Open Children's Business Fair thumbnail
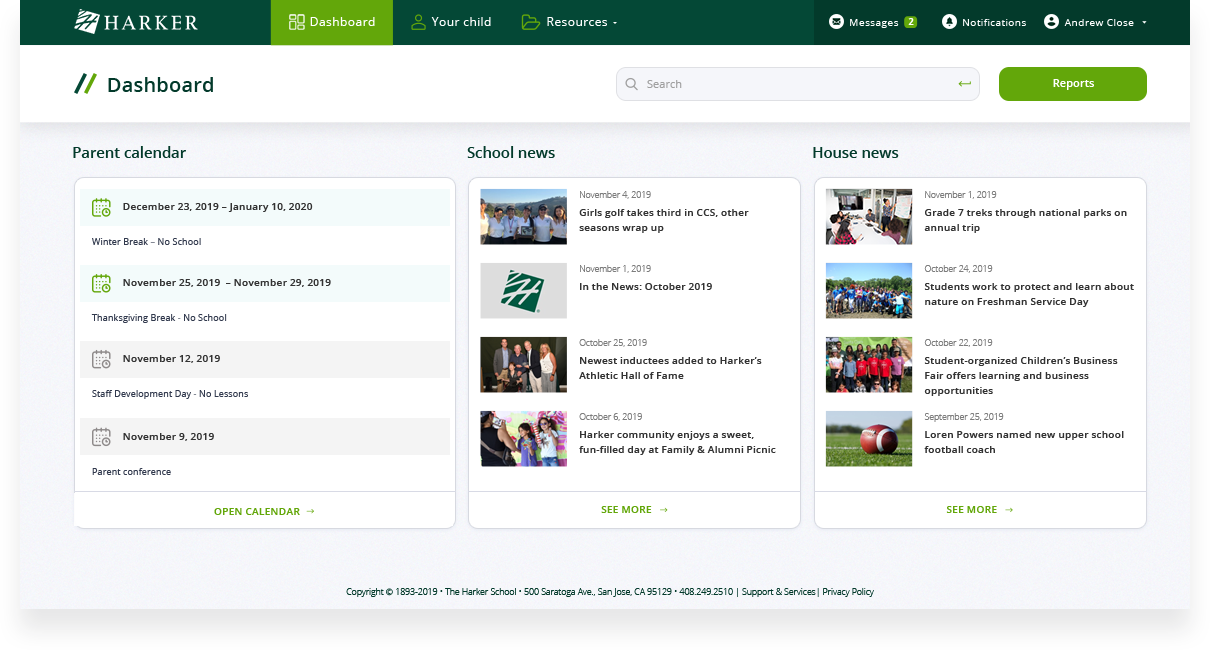 pos(869,364)
